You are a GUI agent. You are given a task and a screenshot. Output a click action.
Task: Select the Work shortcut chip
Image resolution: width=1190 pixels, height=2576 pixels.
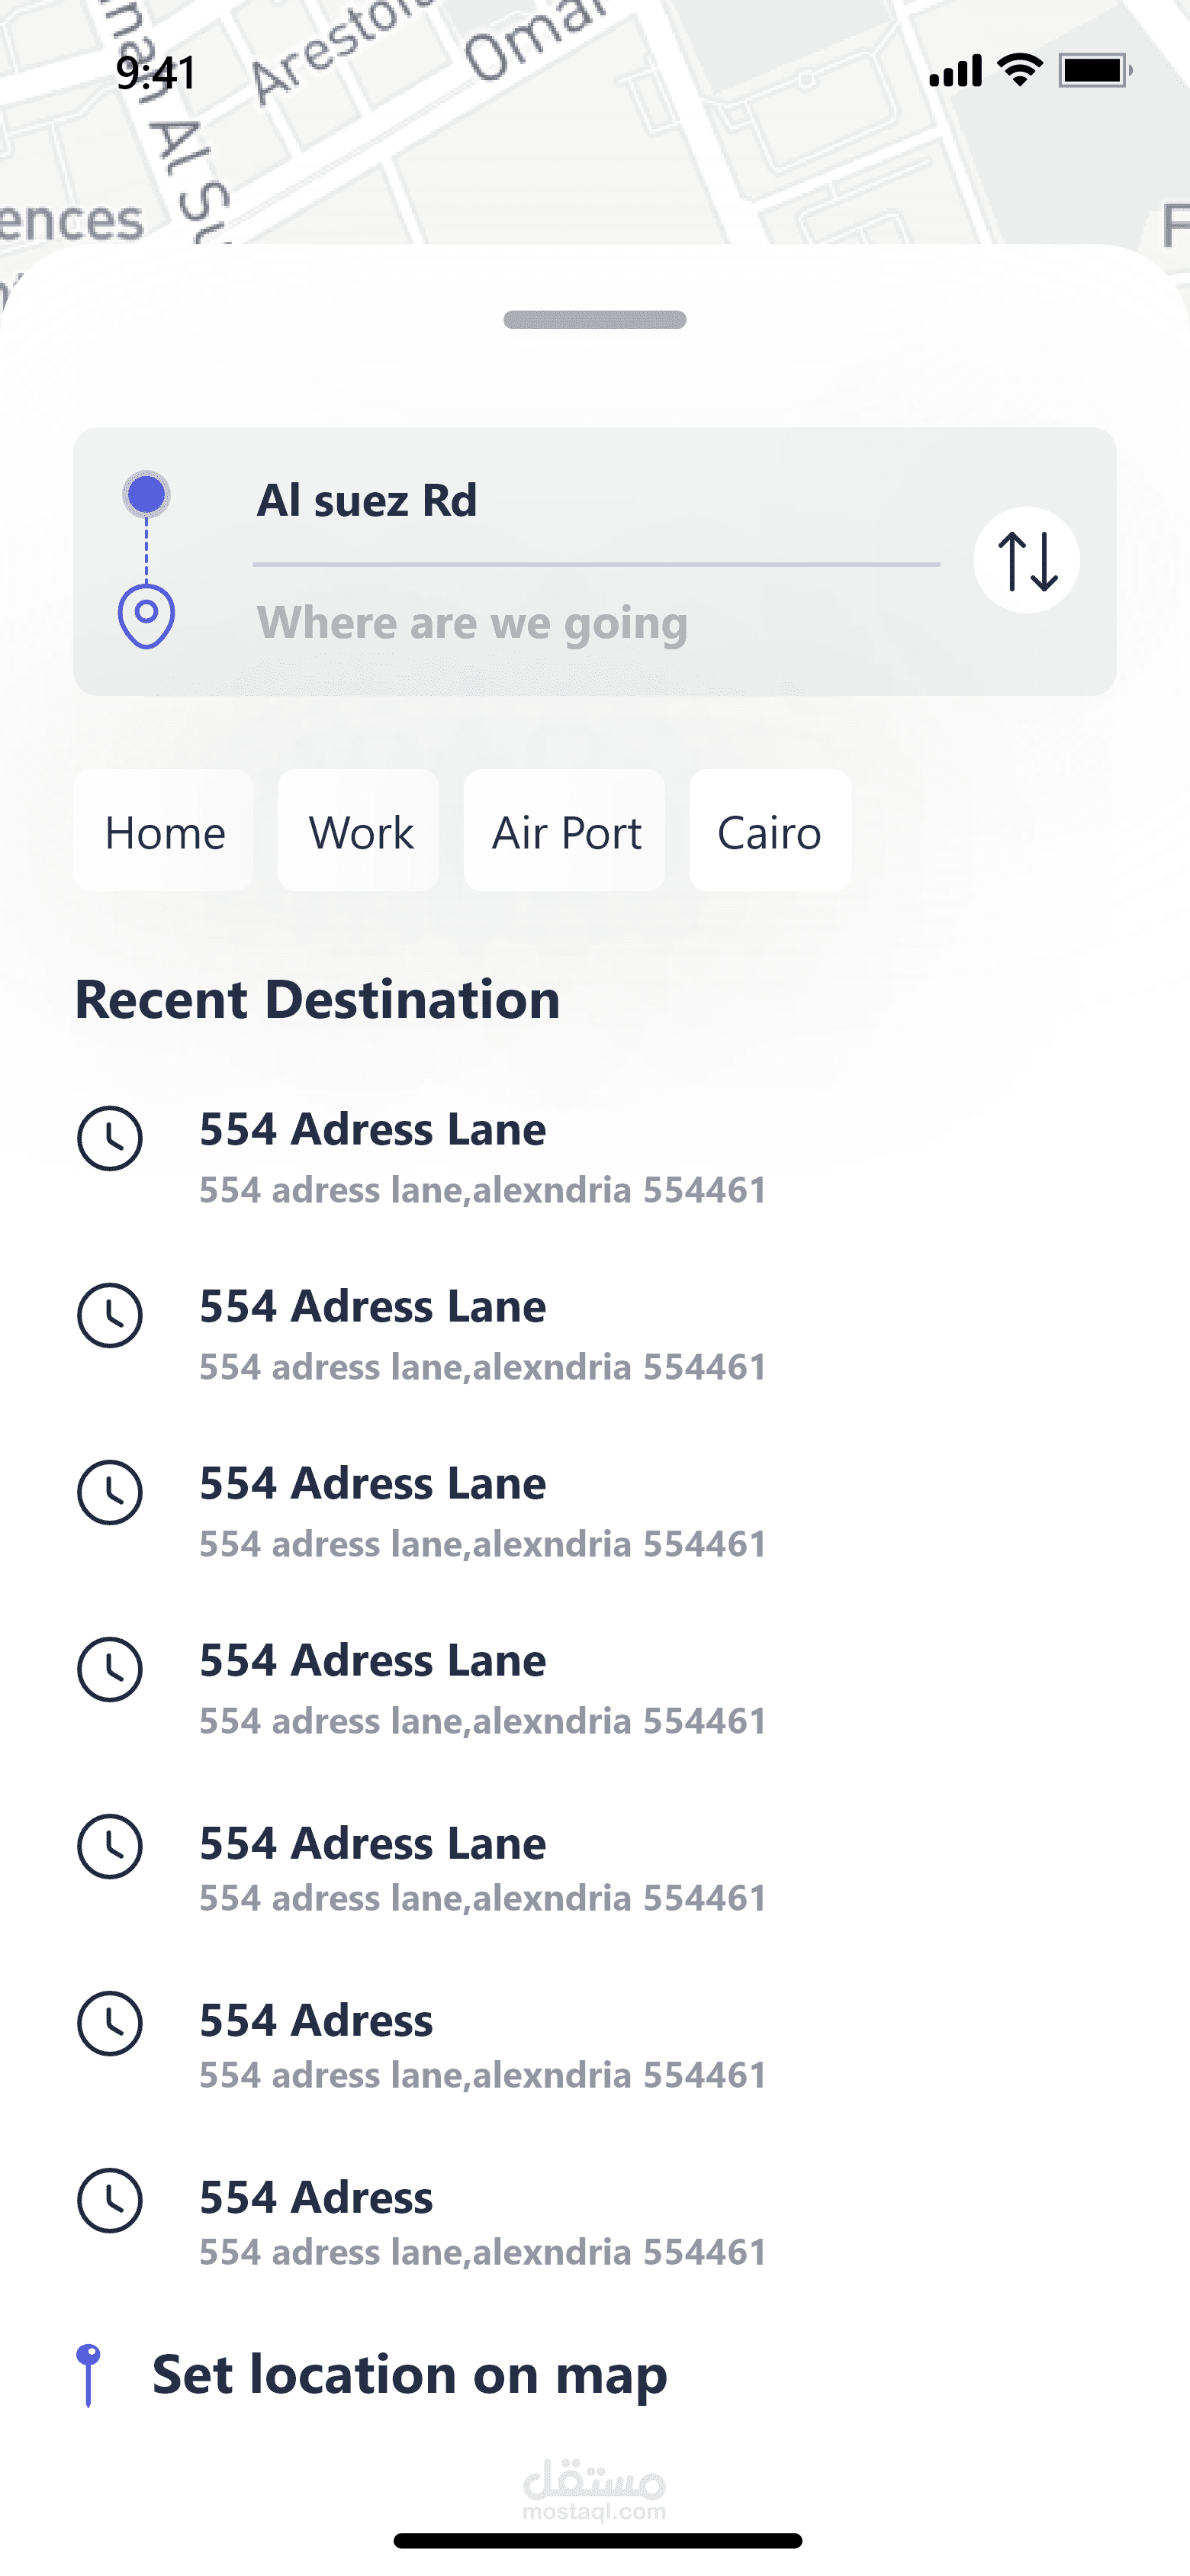click(359, 831)
